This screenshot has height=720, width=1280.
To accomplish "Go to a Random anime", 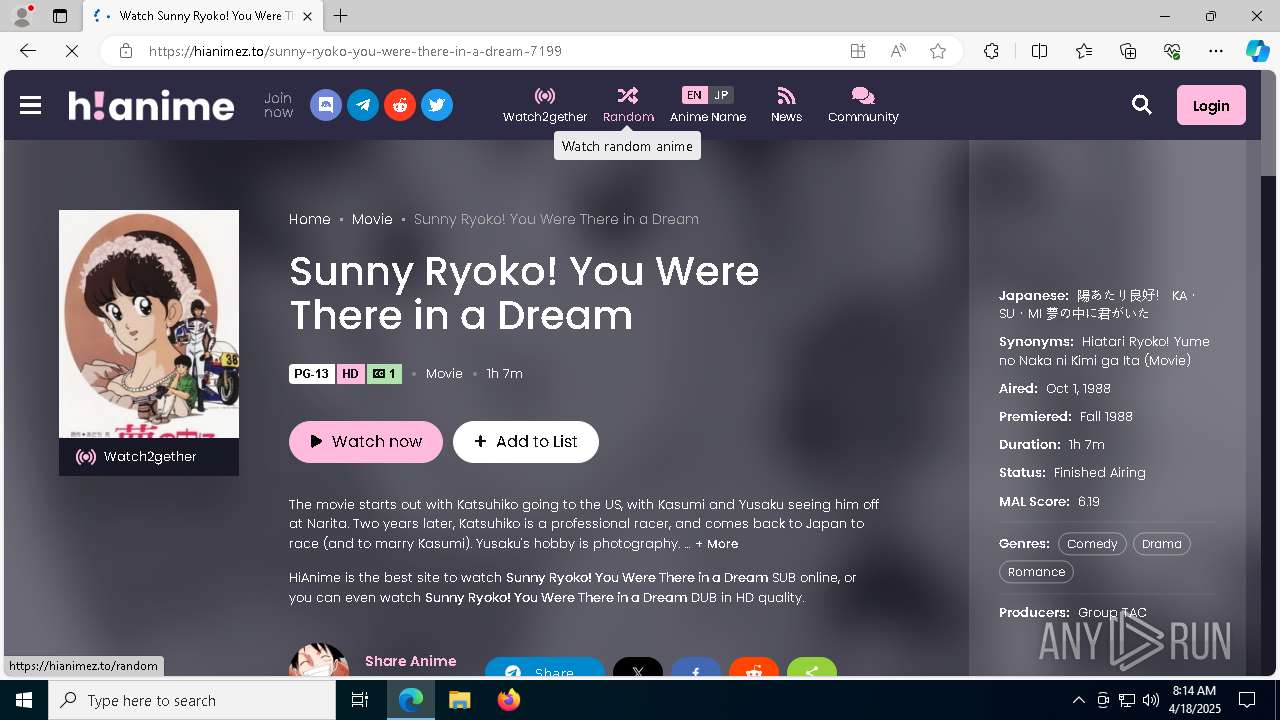I will point(628,105).
